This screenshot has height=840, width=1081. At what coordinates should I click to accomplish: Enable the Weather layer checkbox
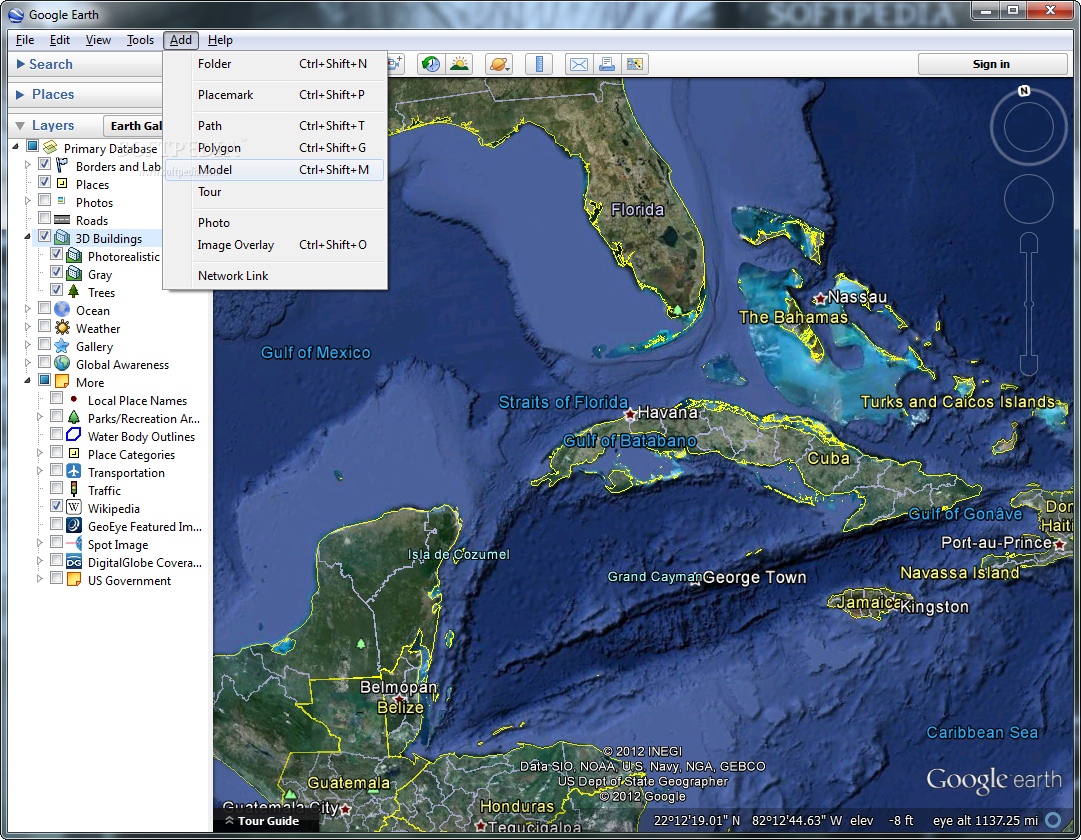44,326
